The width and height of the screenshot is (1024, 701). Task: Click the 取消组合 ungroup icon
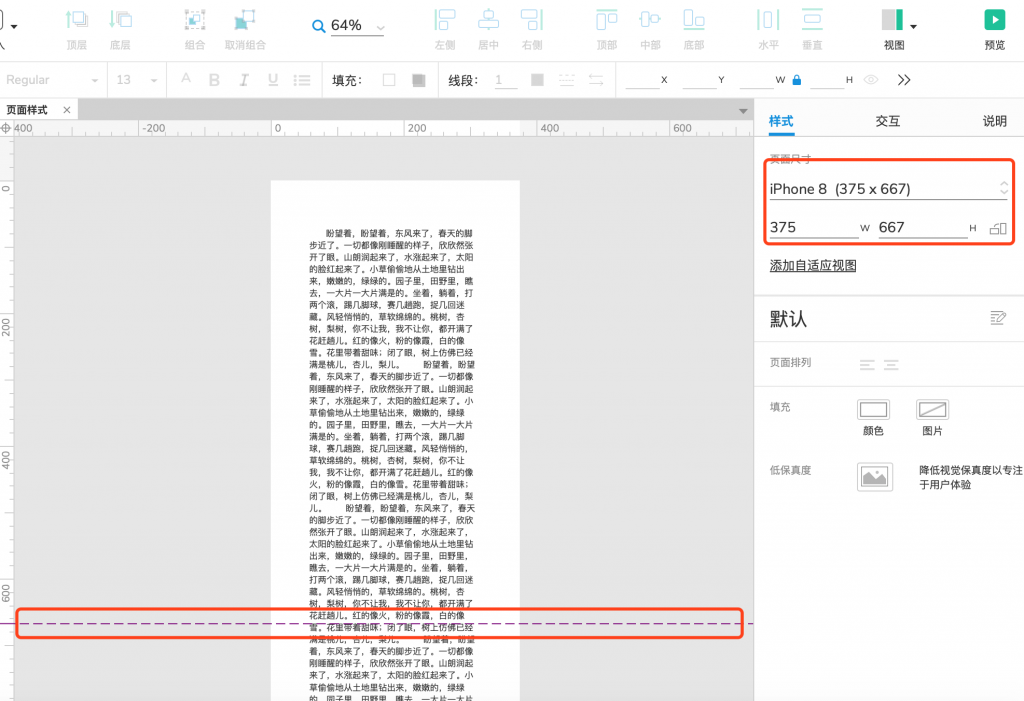pos(244,19)
